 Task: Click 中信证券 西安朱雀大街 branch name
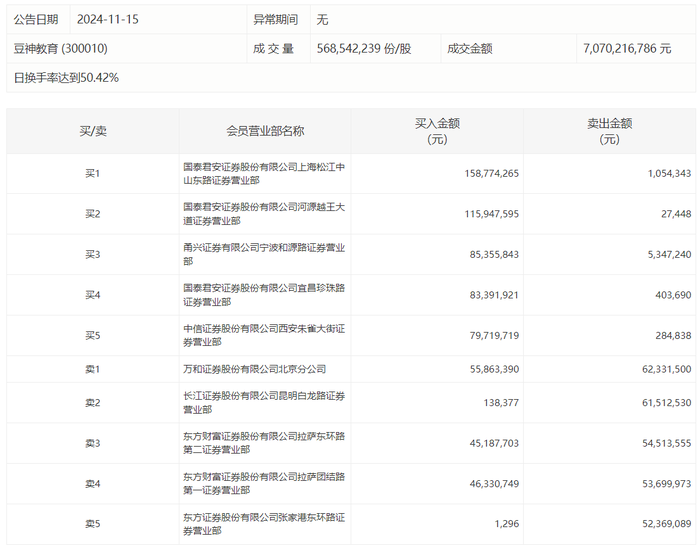pos(264,335)
